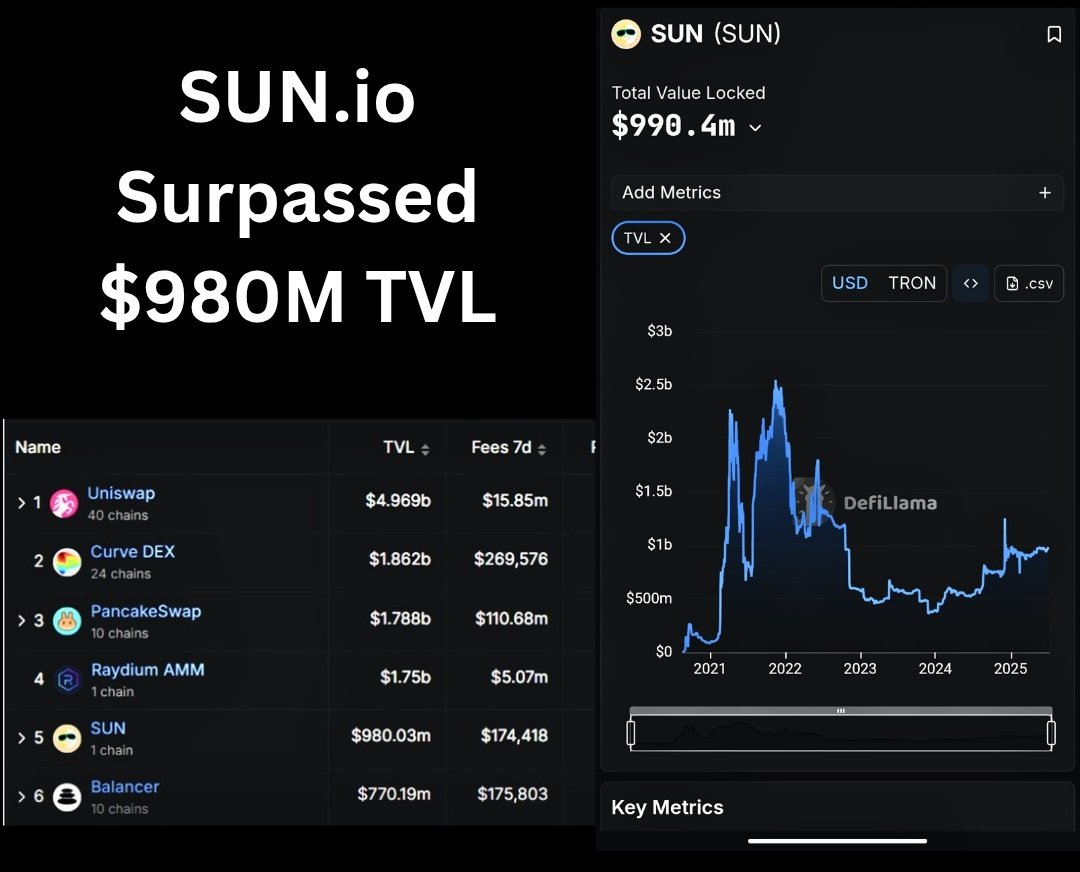
Task: Sort table by TVL column
Action: (406, 448)
